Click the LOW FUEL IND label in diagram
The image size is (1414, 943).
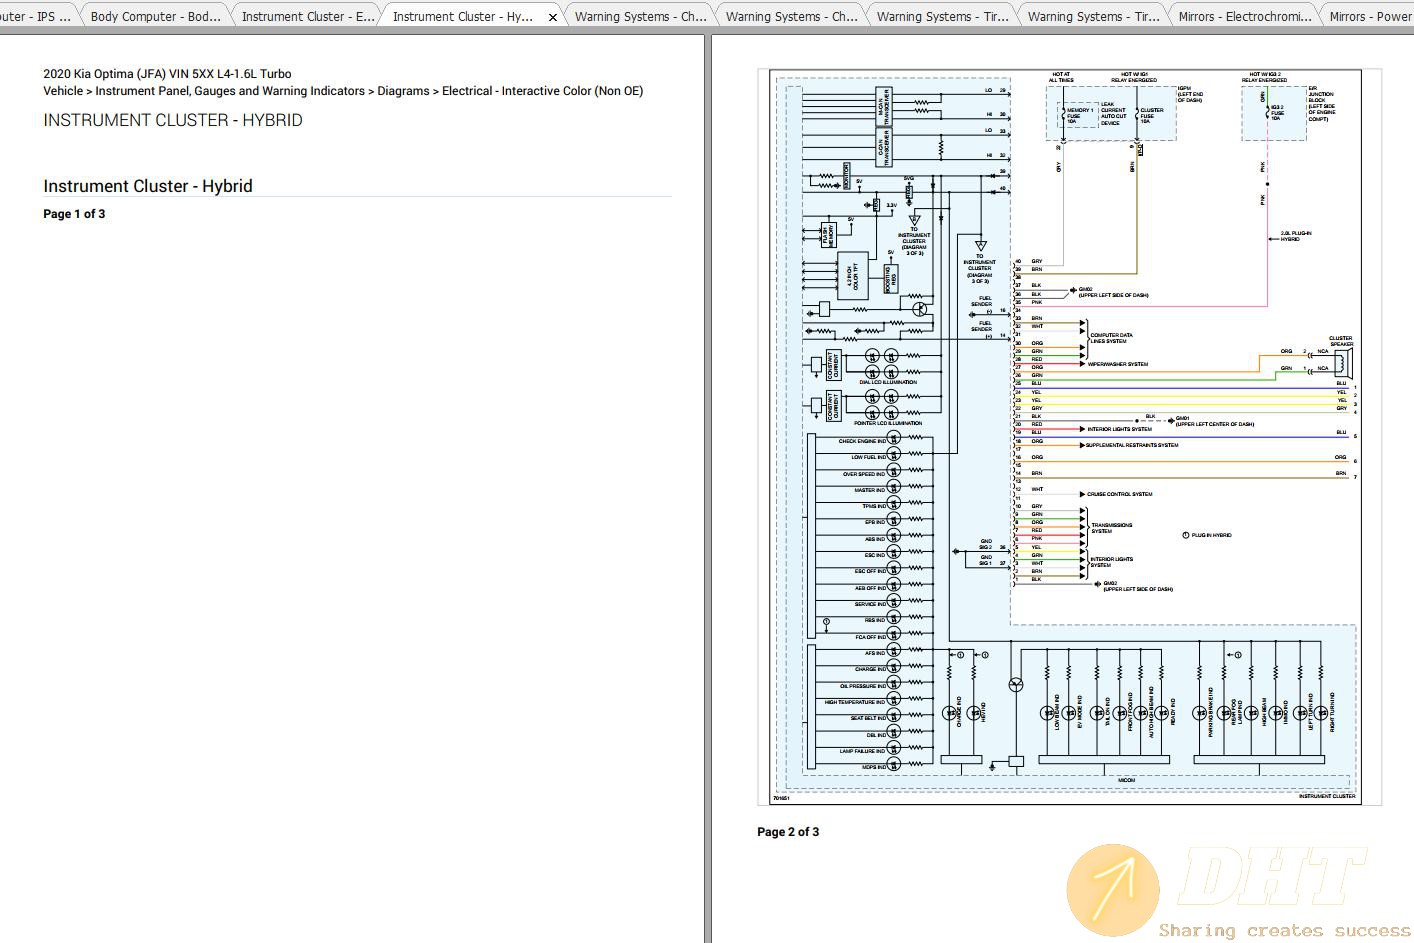[x=868, y=457]
